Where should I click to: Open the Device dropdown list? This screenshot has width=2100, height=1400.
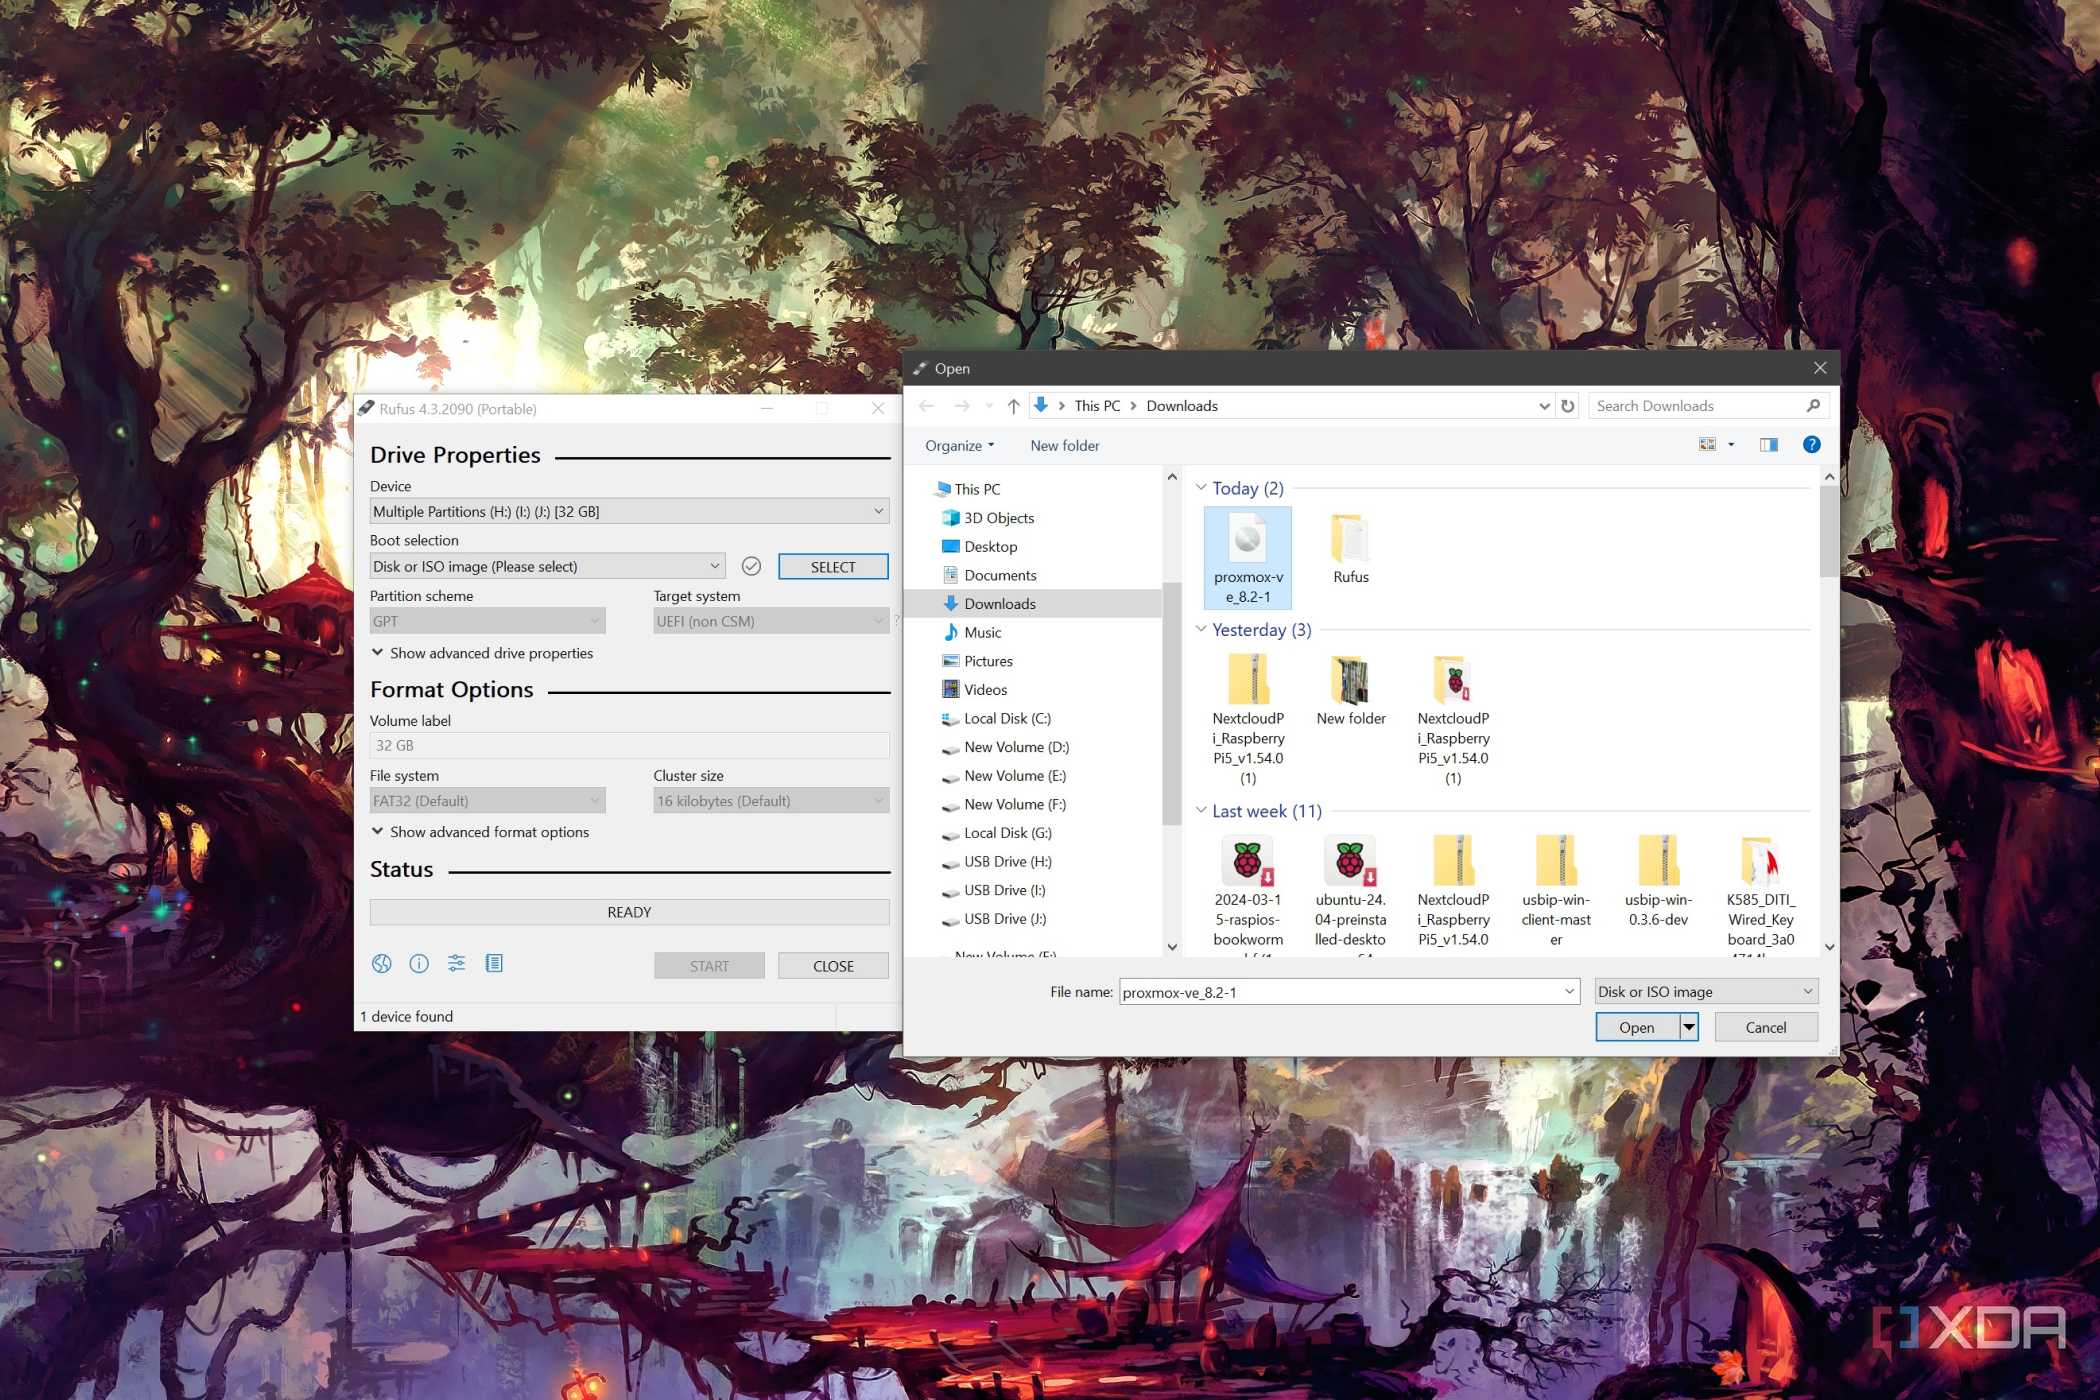[629, 512]
